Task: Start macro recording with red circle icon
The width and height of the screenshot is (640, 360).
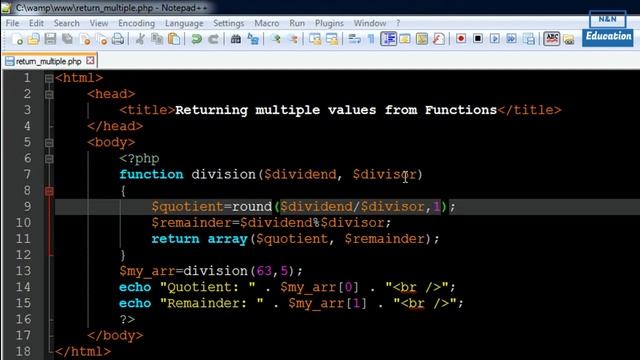Action: (x=461, y=39)
